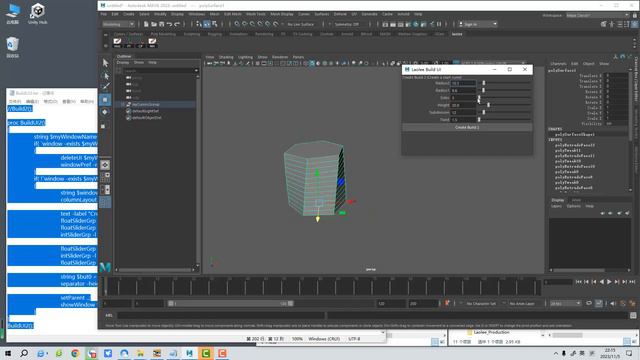Image resolution: width=640 pixels, height=360 pixels.
Task: Click last MEL script shelf icon
Action: click(x=152, y=42)
